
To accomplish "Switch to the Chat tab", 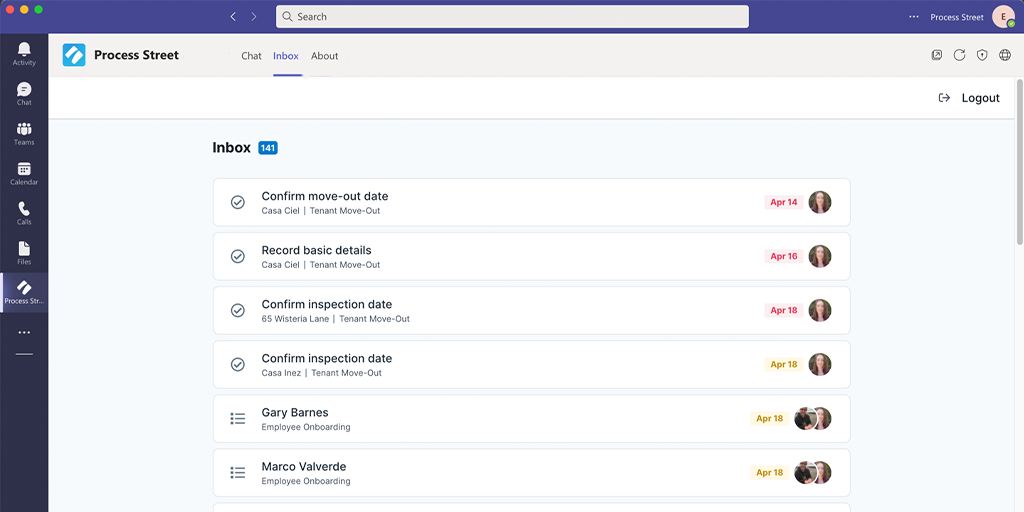I will click(251, 56).
